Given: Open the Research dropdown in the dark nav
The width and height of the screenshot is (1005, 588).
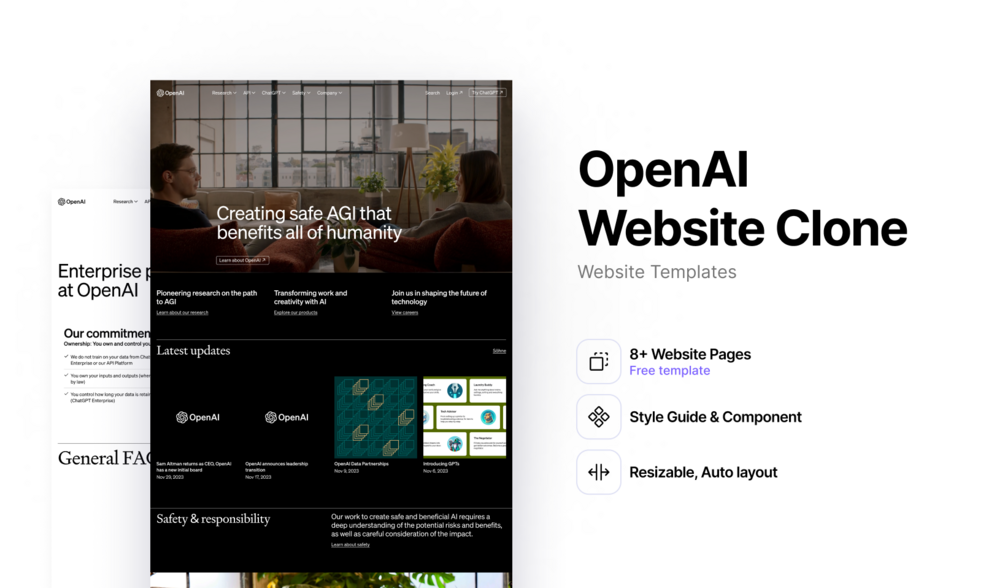Looking at the screenshot, I should pyautogui.click(x=224, y=93).
